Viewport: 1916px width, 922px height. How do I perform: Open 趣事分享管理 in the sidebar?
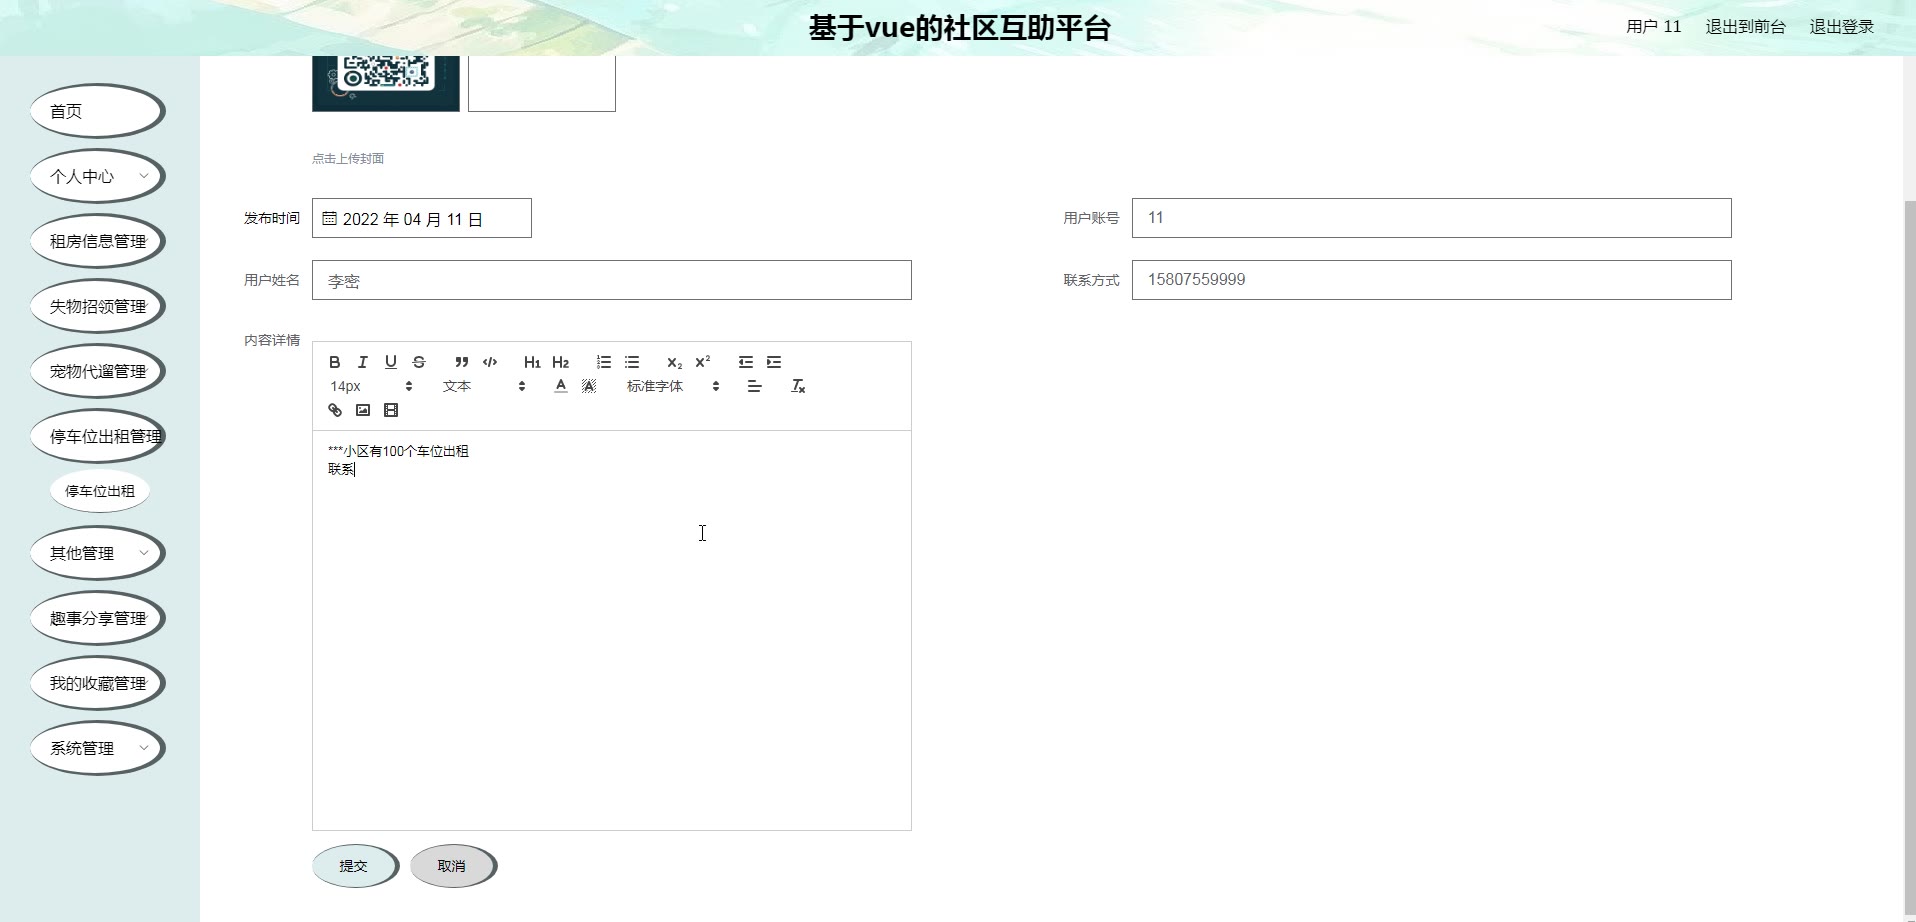click(x=97, y=618)
